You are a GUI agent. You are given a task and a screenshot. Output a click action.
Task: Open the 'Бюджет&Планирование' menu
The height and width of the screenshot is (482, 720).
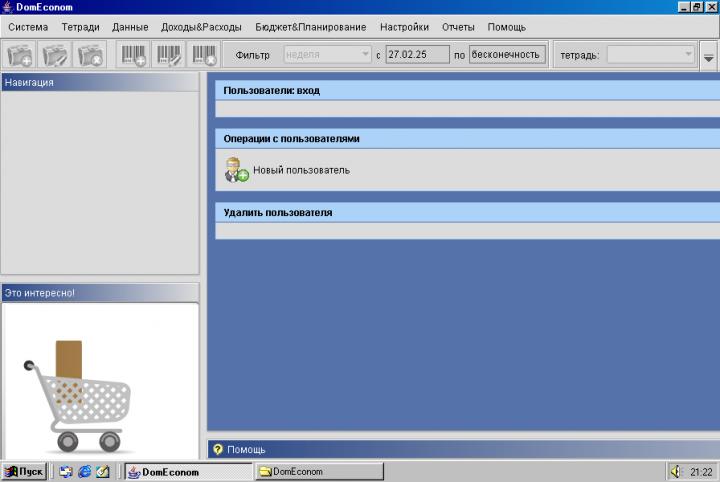coord(311,27)
